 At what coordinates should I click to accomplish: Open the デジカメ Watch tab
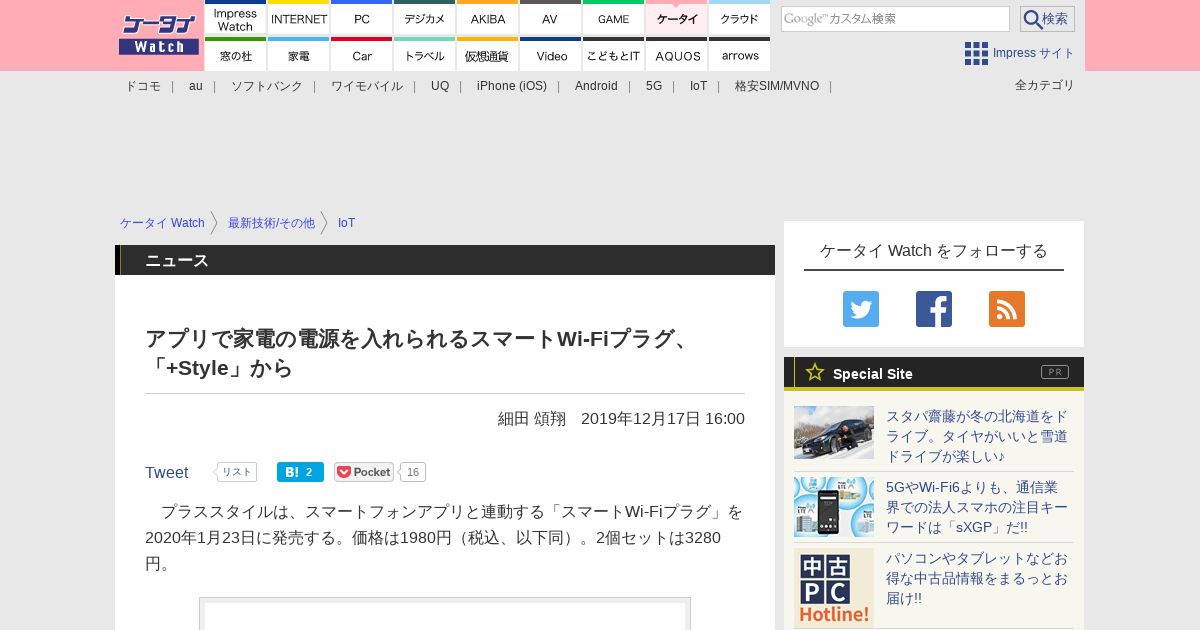pos(425,19)
